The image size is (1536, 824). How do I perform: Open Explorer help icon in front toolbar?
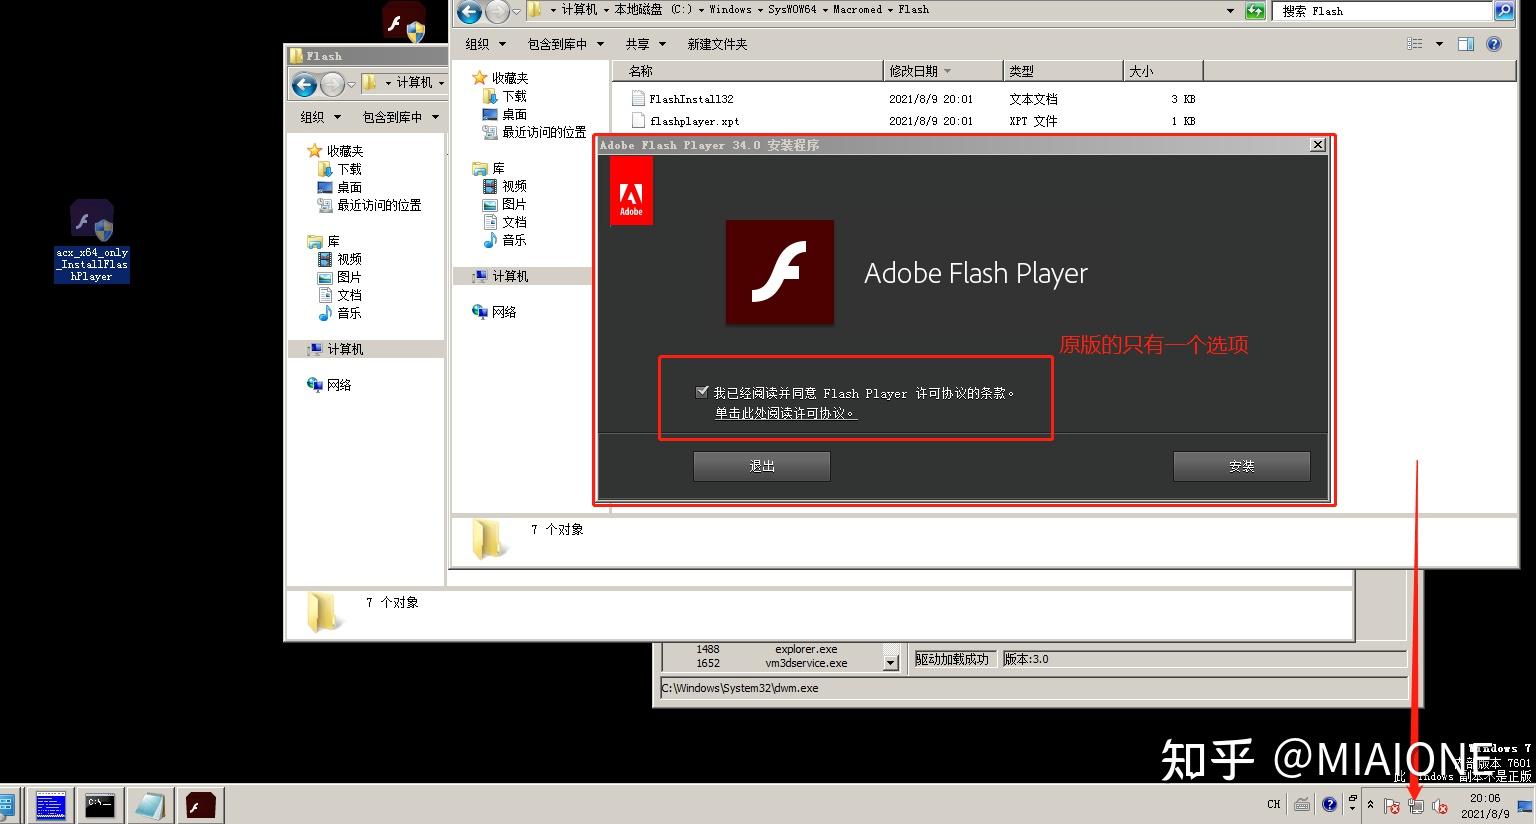1494,44
